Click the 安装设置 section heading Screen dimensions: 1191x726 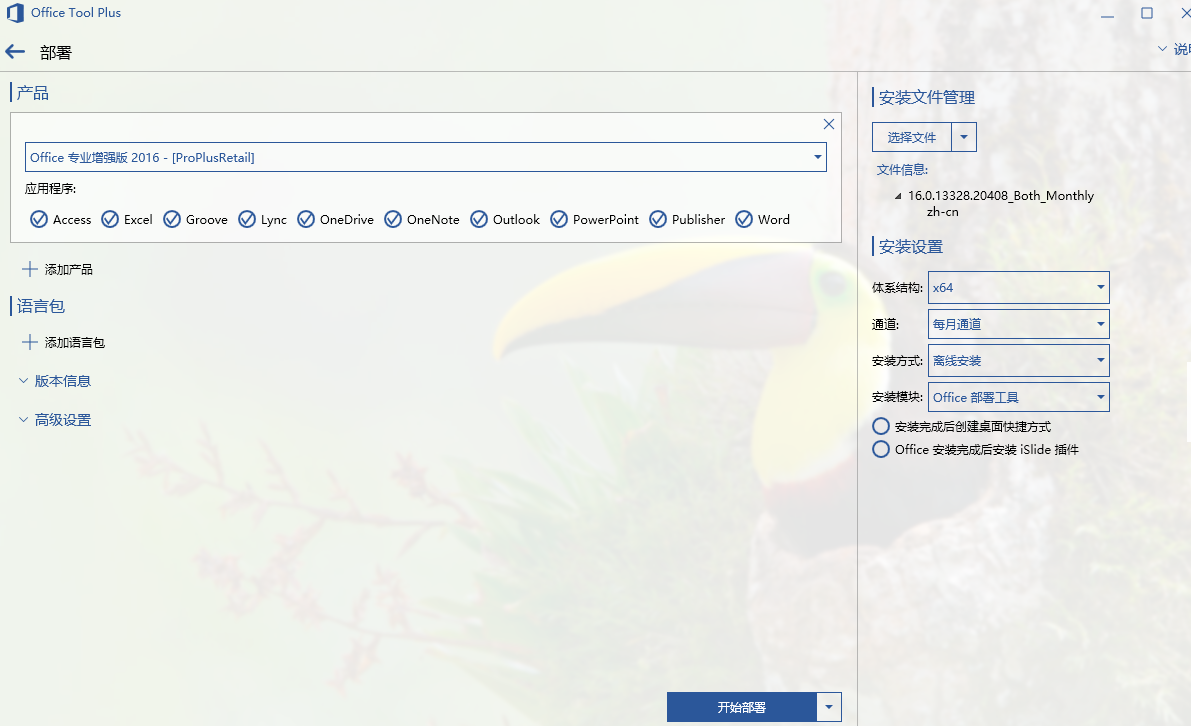coord(911,247)
